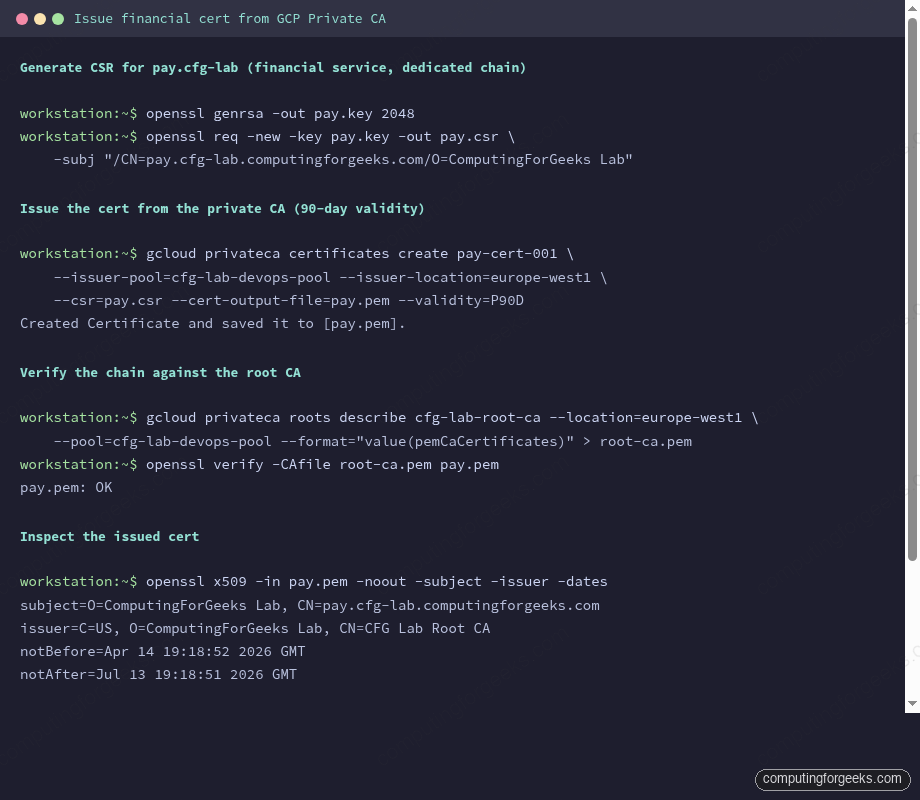Select the root-ca.pem filename in the verify command

pyautogui.click(x=385, y=464)
